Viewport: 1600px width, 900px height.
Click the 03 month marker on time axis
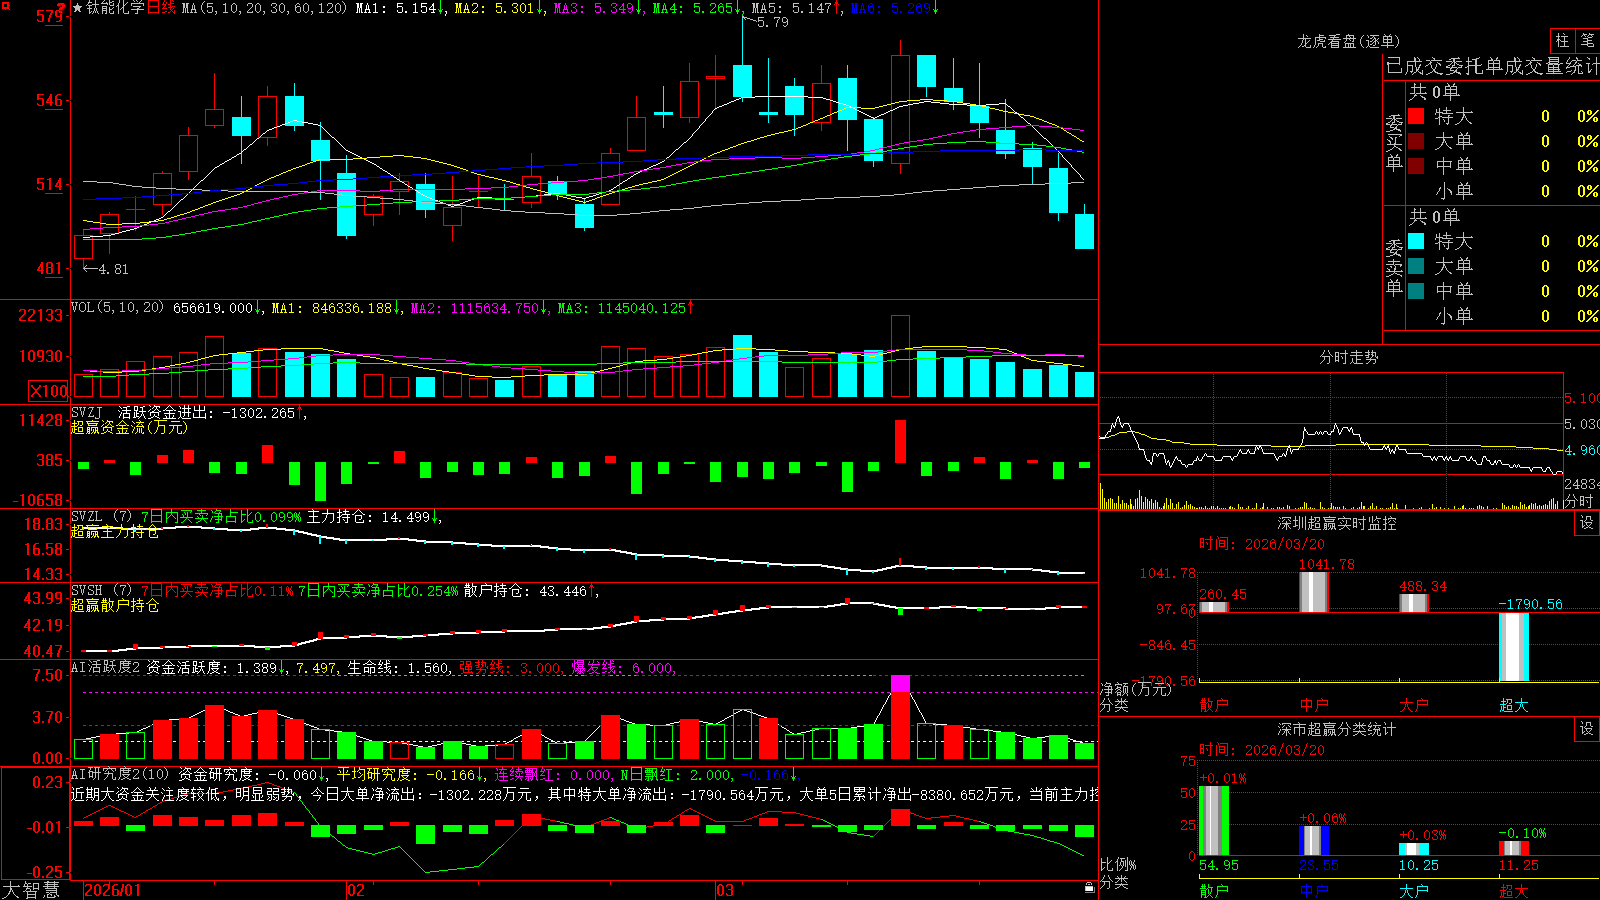tap(725, 890)
